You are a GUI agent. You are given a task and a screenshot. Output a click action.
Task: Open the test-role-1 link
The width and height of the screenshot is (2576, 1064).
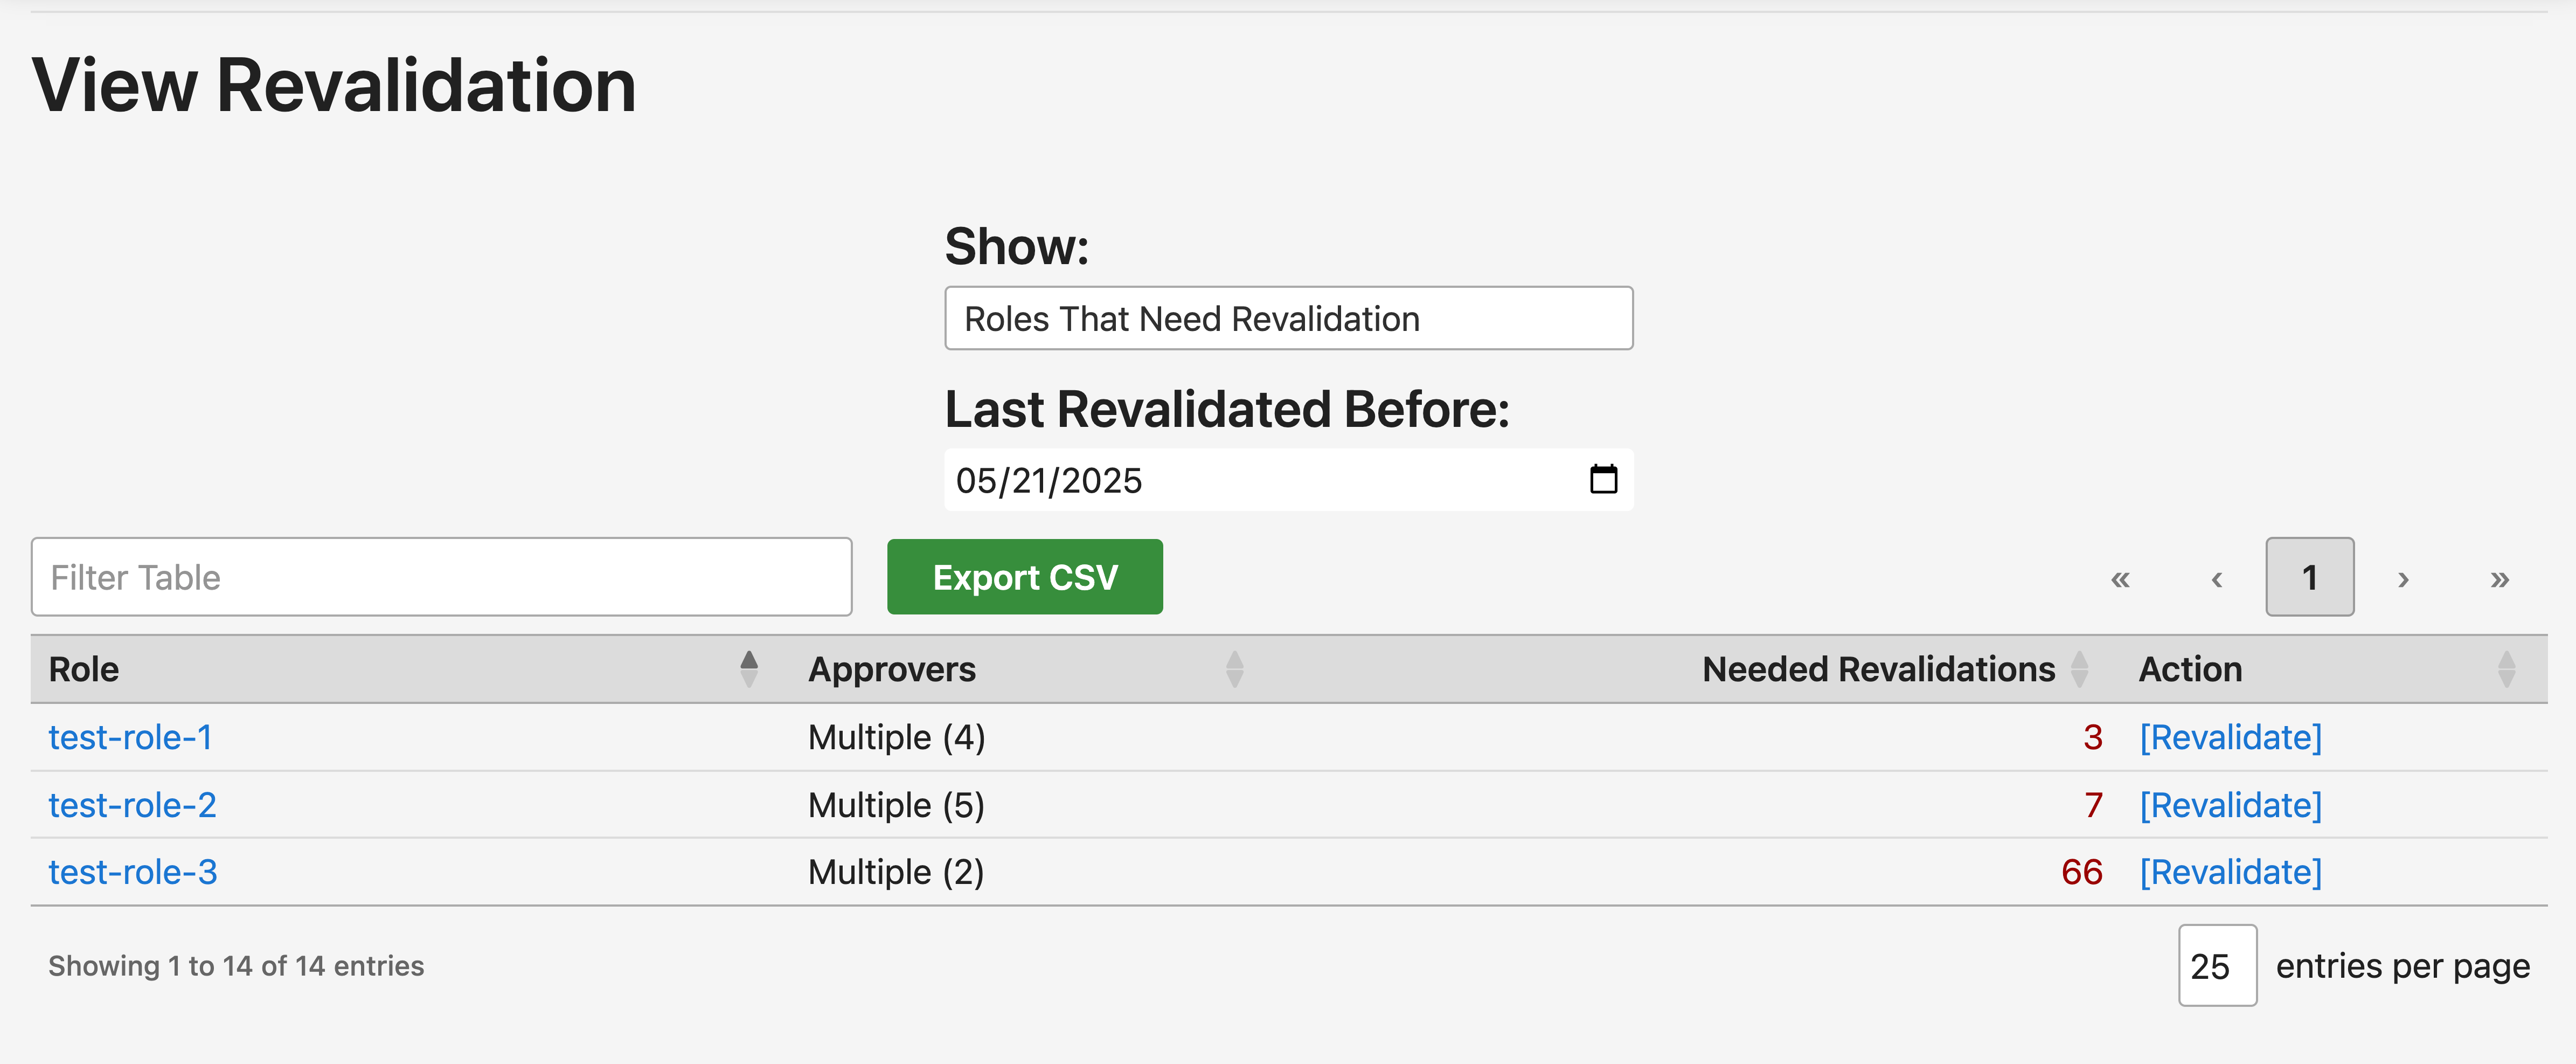coord(130,737)
